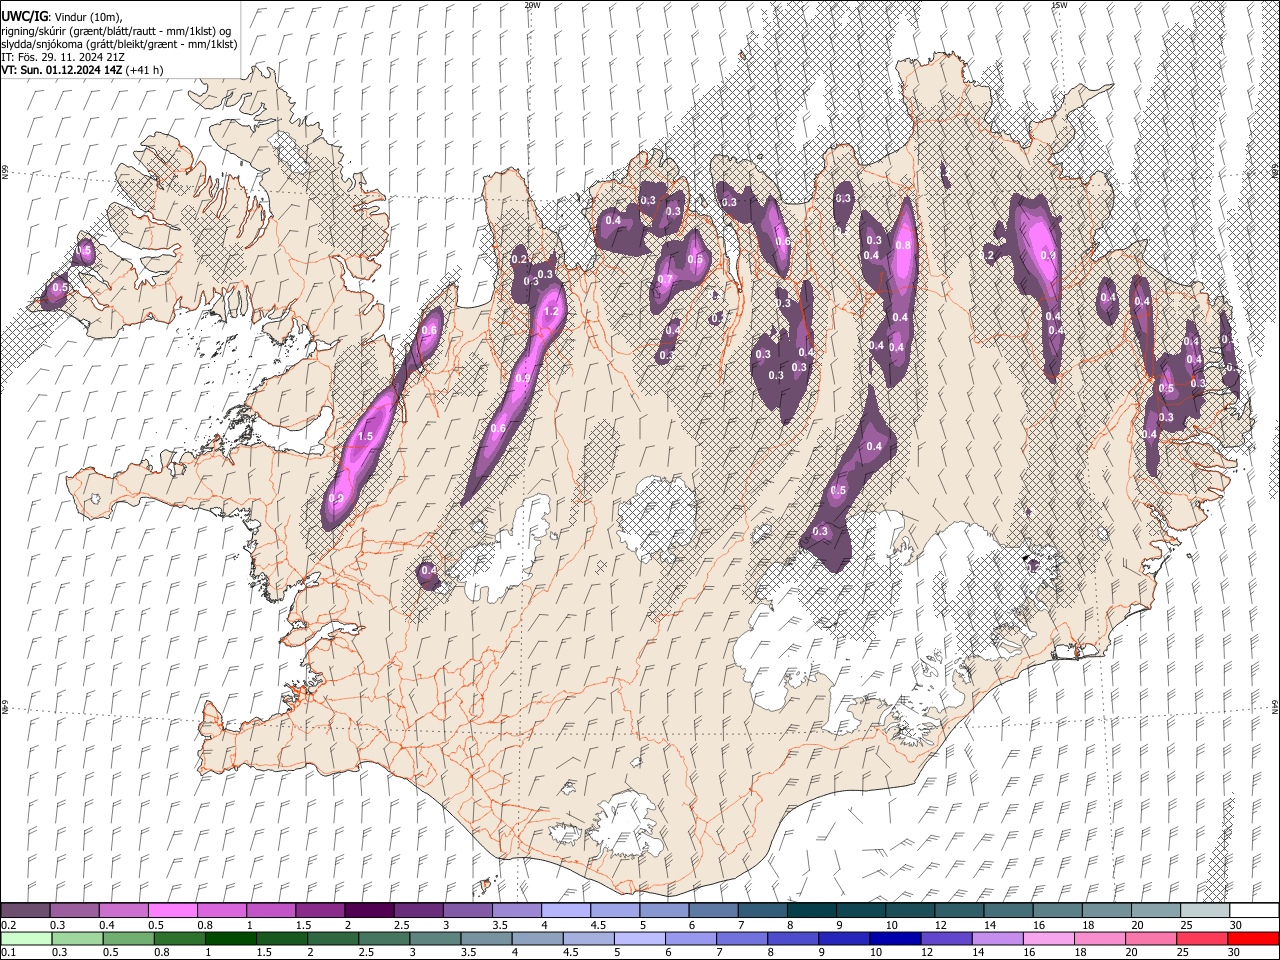
Task: Pick the 14–16 gray-teal swatch, upper scale
Action: tap(1008, 911)
